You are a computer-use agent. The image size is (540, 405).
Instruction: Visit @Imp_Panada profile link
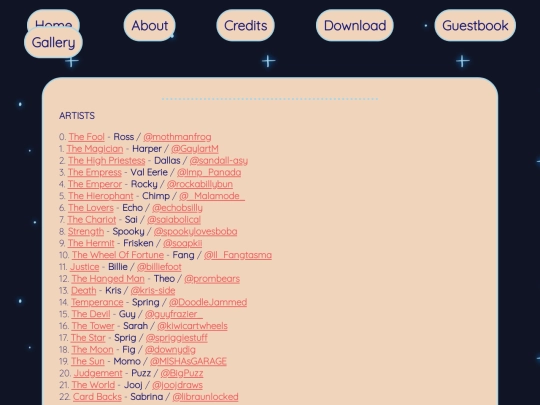[209, 172]
